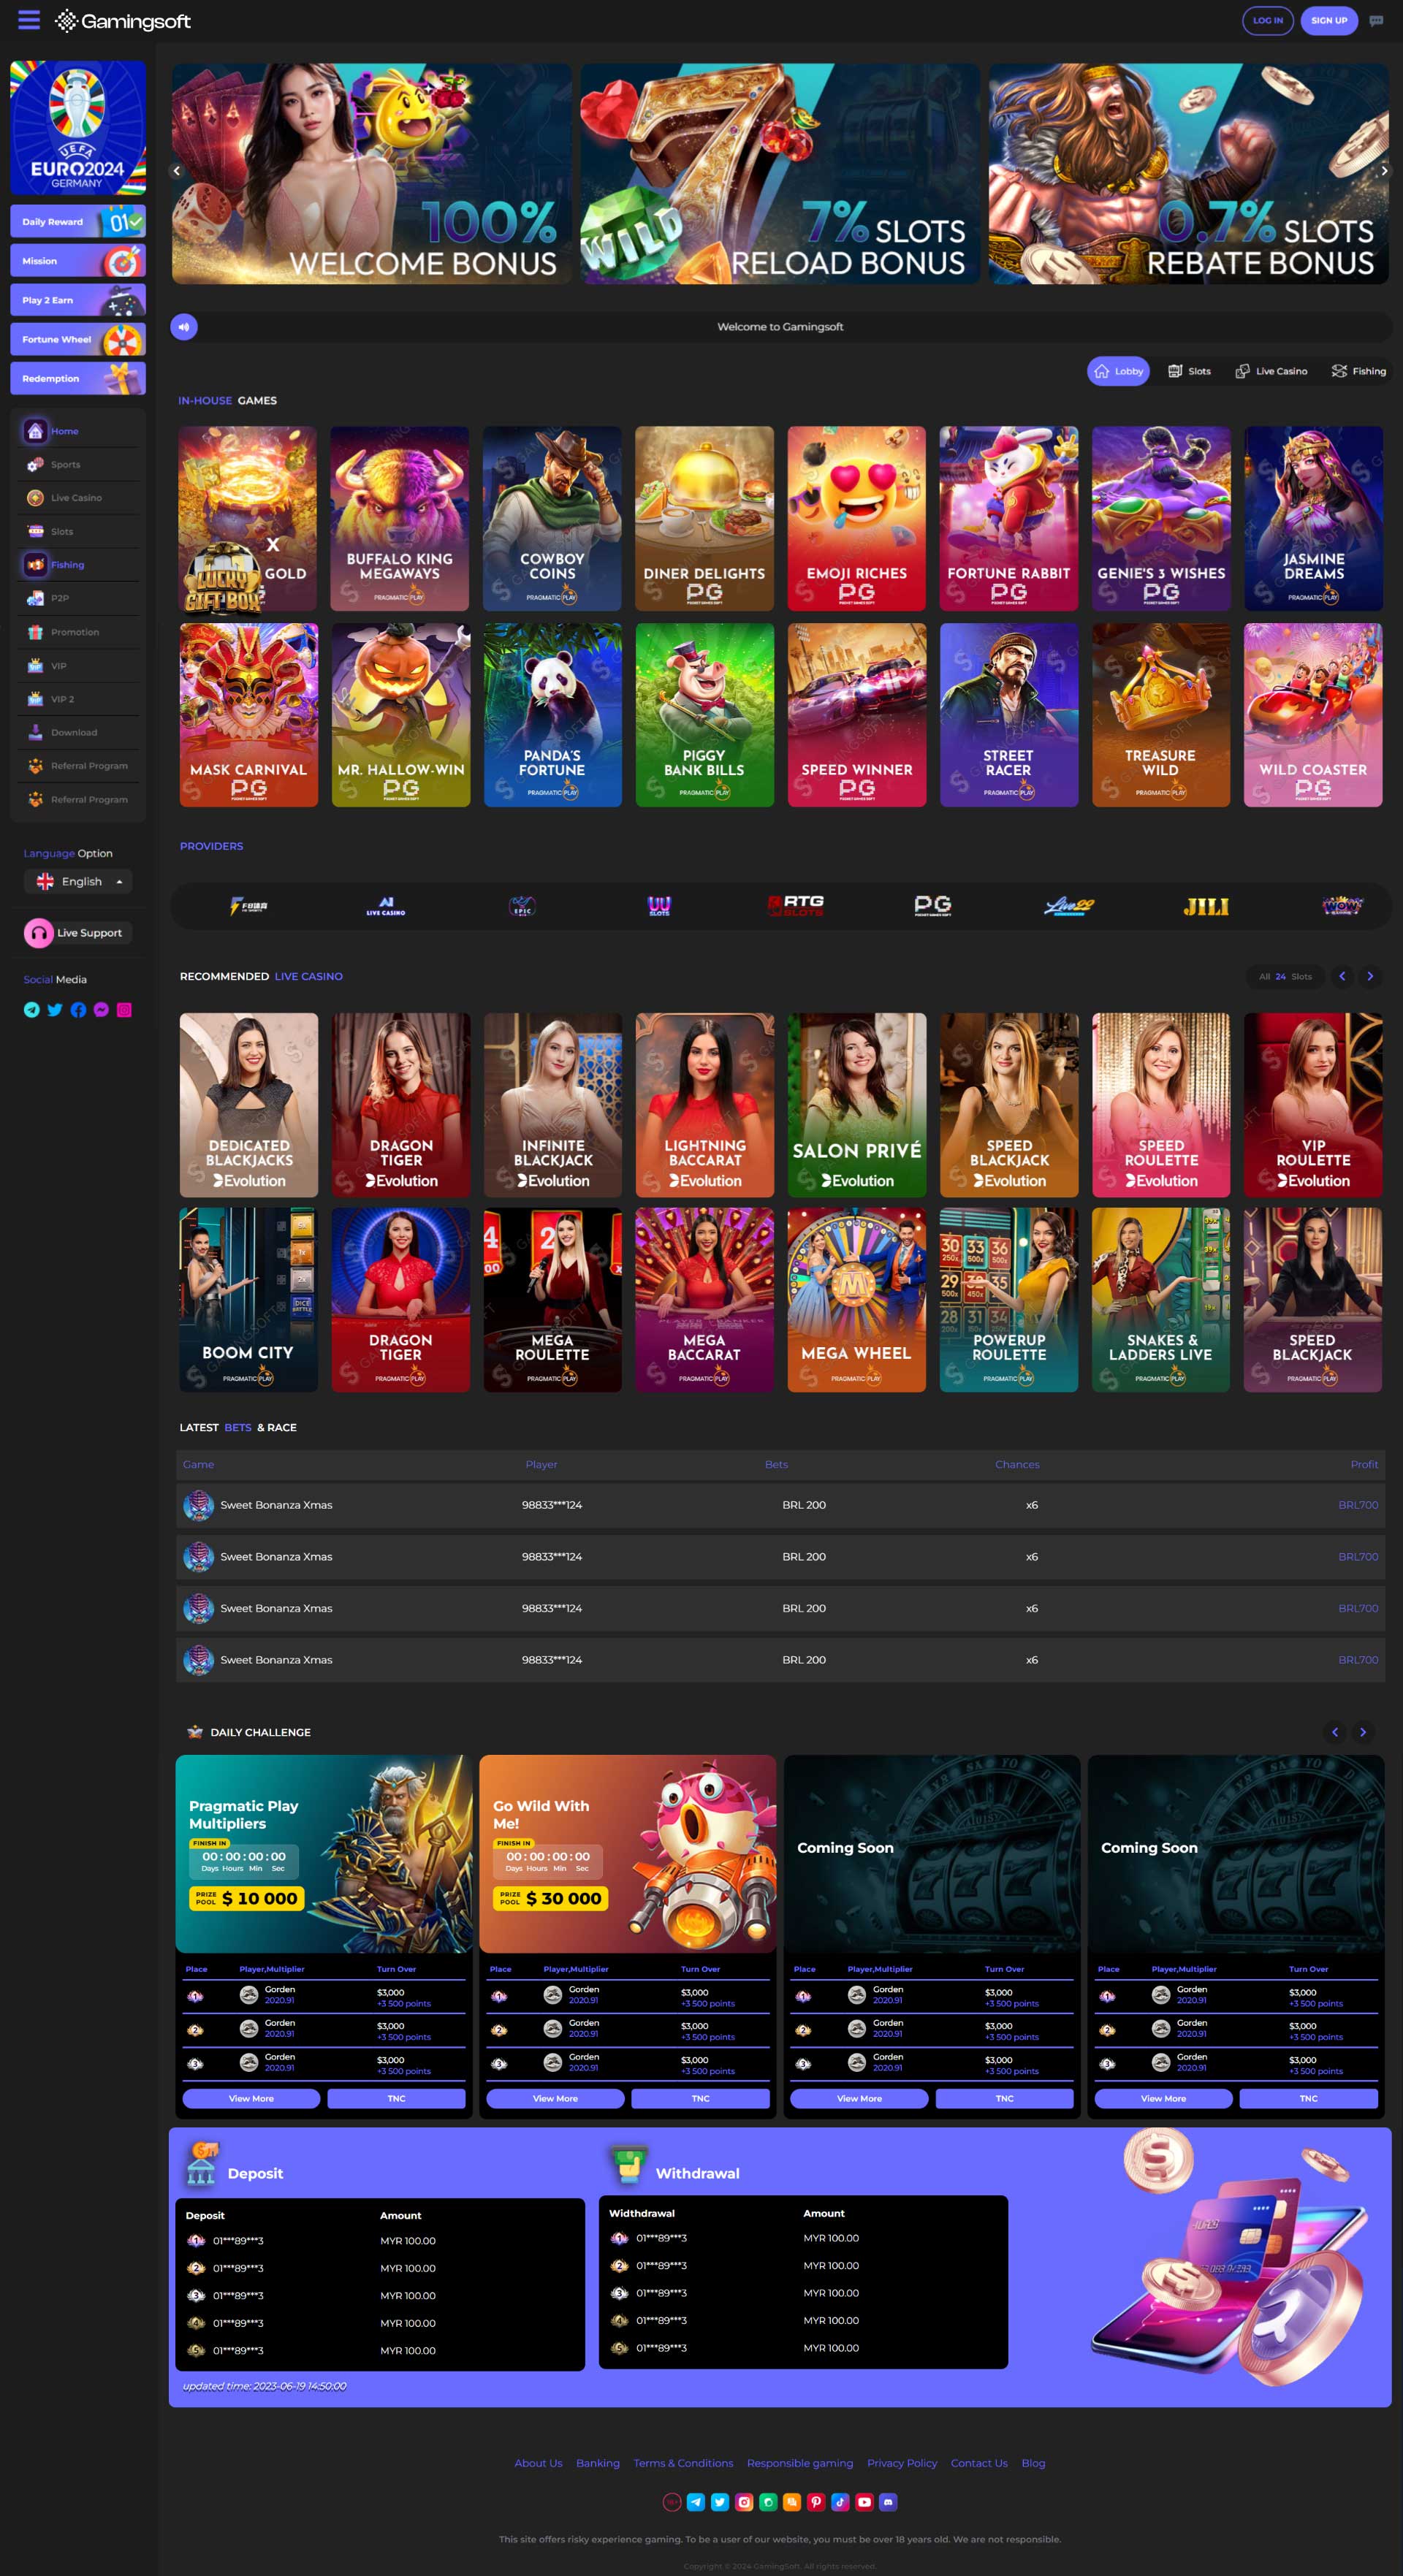Screen dimensions: 1403x2576
Task: Open the UEFA Euro 2024 banner
Action: pos(78,127)
